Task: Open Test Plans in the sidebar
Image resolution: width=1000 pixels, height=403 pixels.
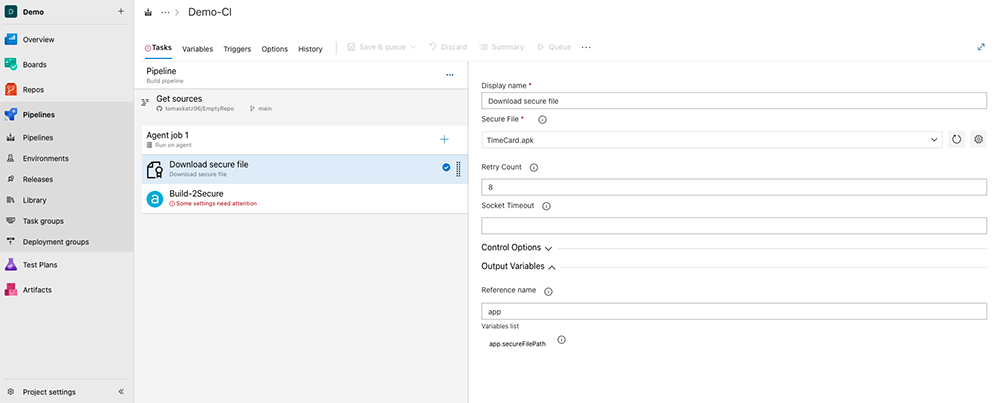Action: 40,265
